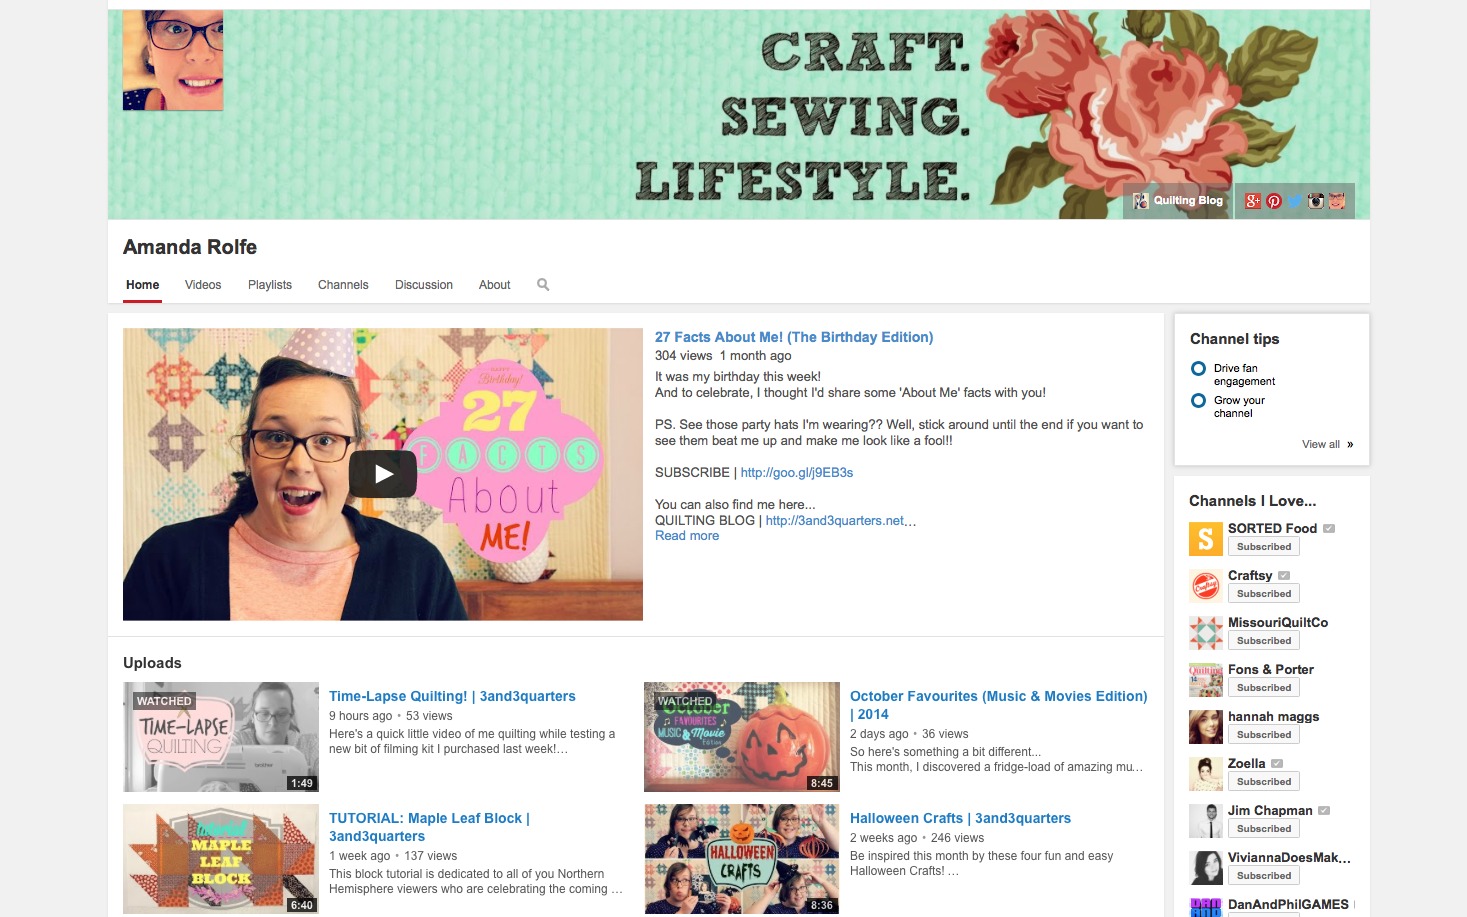This screenshot has width=1467, height=917.
Task: Play the featured 27 Facts video
Action: 382,474
